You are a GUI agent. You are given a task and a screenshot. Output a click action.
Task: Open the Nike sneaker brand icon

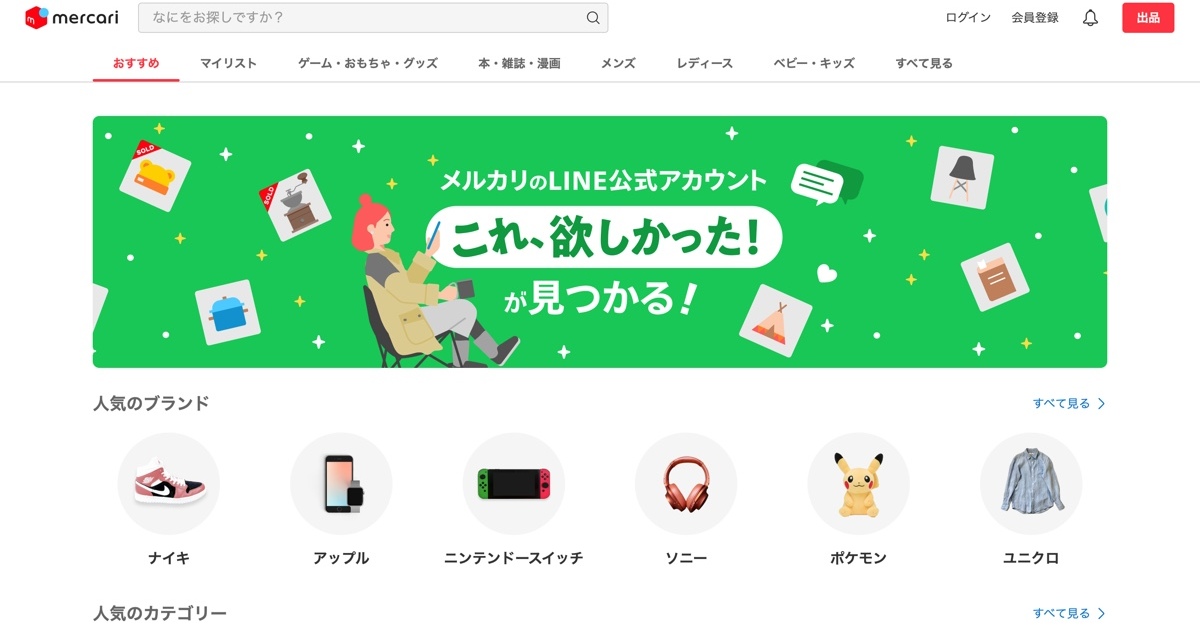(x=168, y=484)
